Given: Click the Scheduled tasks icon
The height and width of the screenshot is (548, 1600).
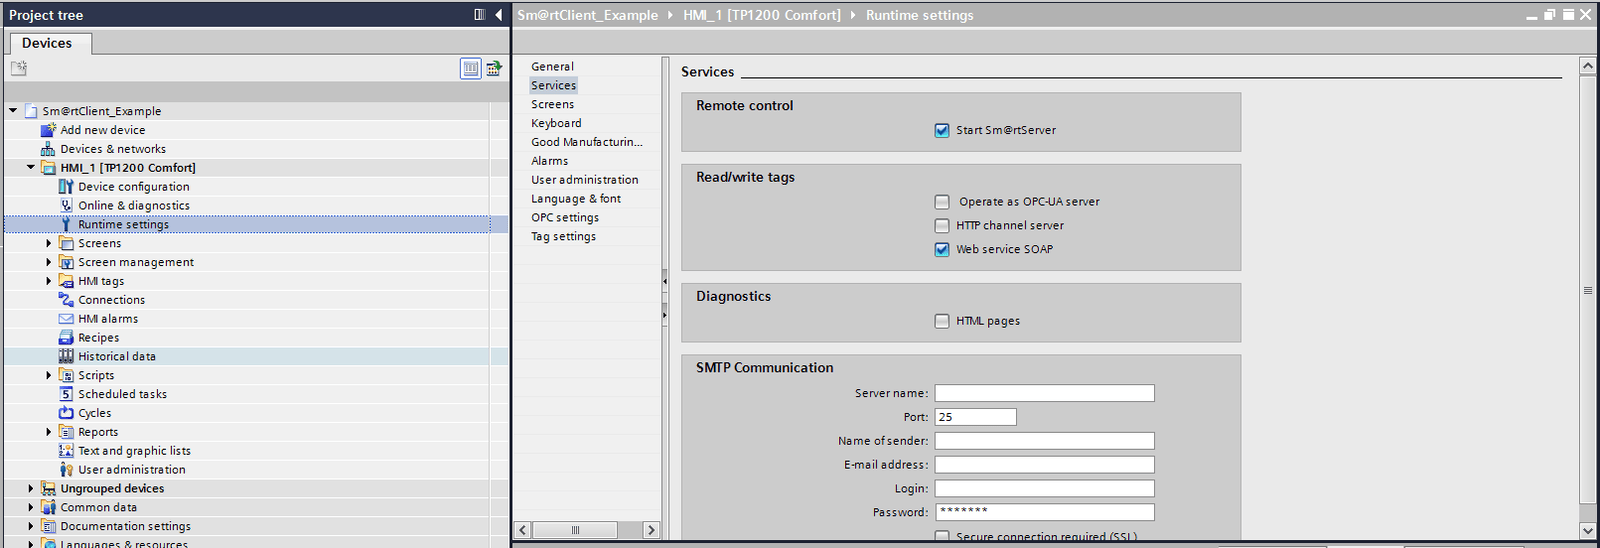Looking at the screenshot, I should point(66,394).
